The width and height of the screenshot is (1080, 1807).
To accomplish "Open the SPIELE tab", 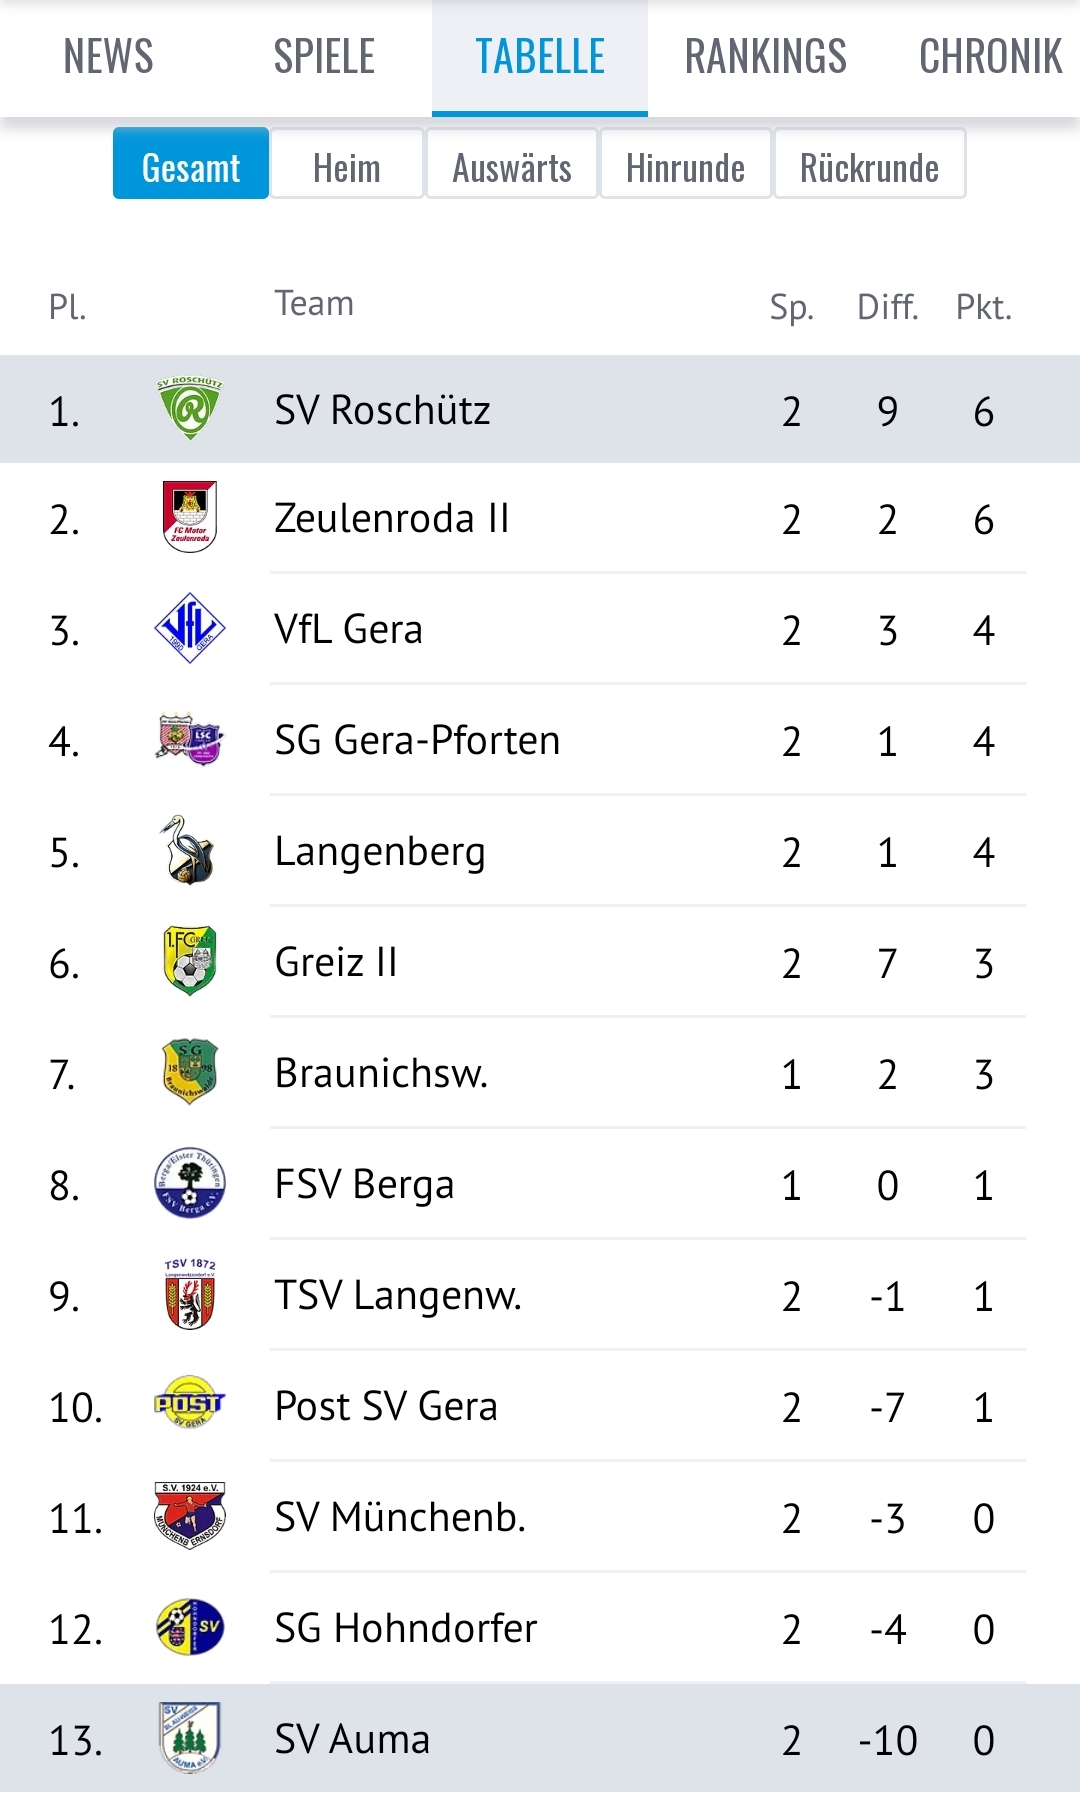I will (x=324, y=57).
